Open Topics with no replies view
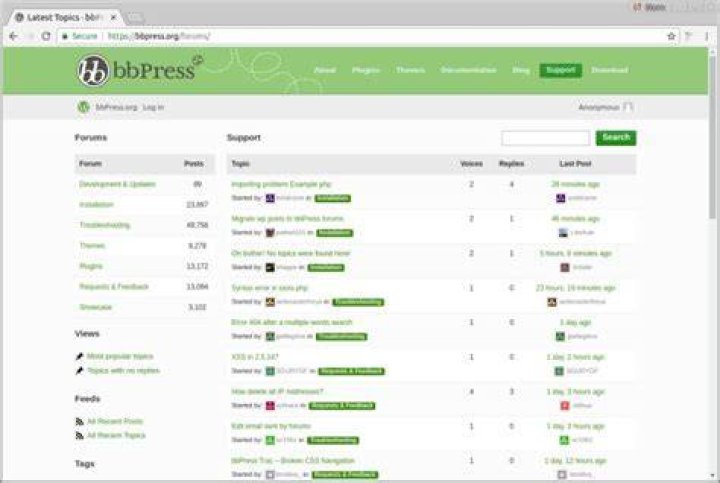Viewport: 720px width, 483px height. click(x=124, y=371)
